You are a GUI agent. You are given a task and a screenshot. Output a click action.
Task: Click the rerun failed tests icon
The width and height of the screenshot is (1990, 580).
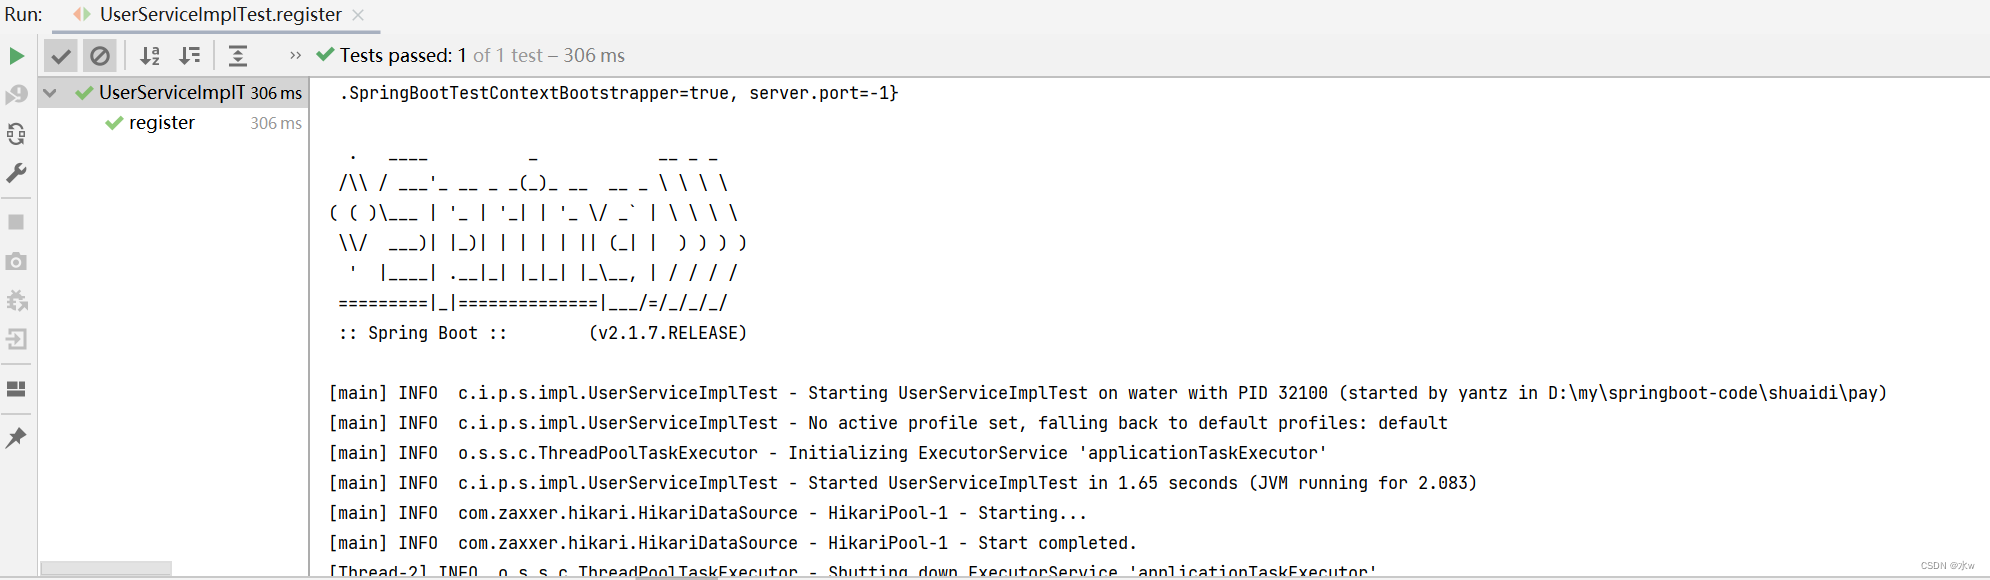pos(16,133)
